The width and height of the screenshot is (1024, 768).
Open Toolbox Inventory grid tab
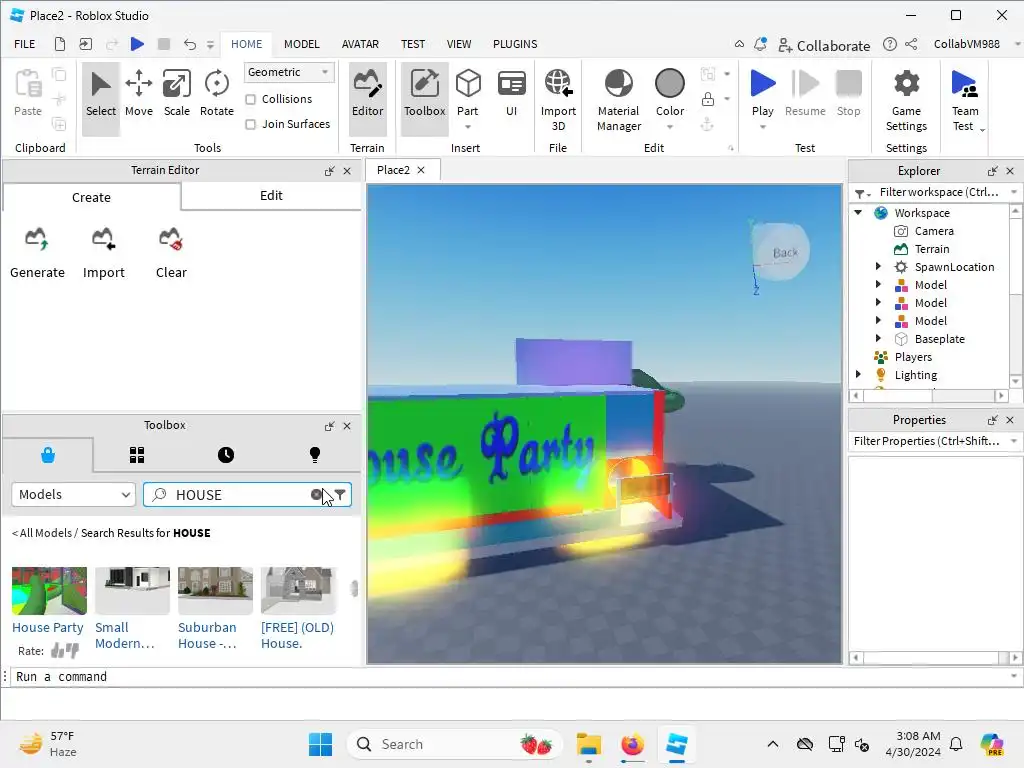click(136, 455)
